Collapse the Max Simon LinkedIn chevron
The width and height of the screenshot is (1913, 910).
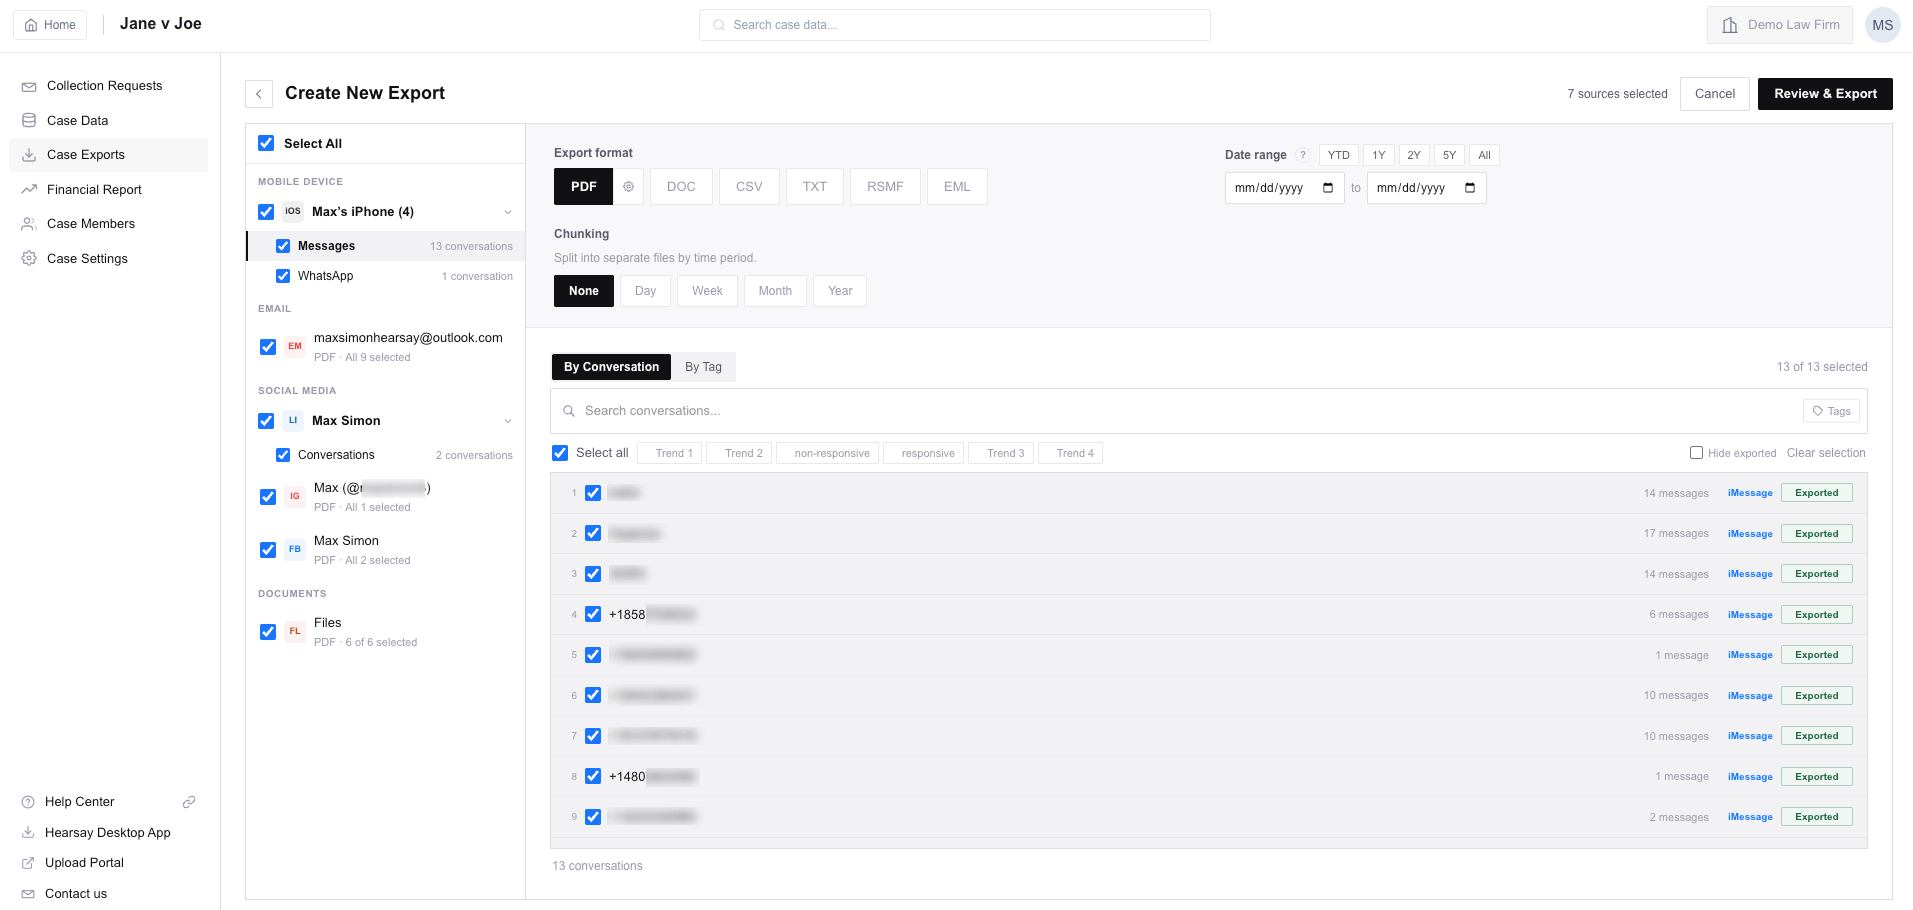[x=508, y=421]
